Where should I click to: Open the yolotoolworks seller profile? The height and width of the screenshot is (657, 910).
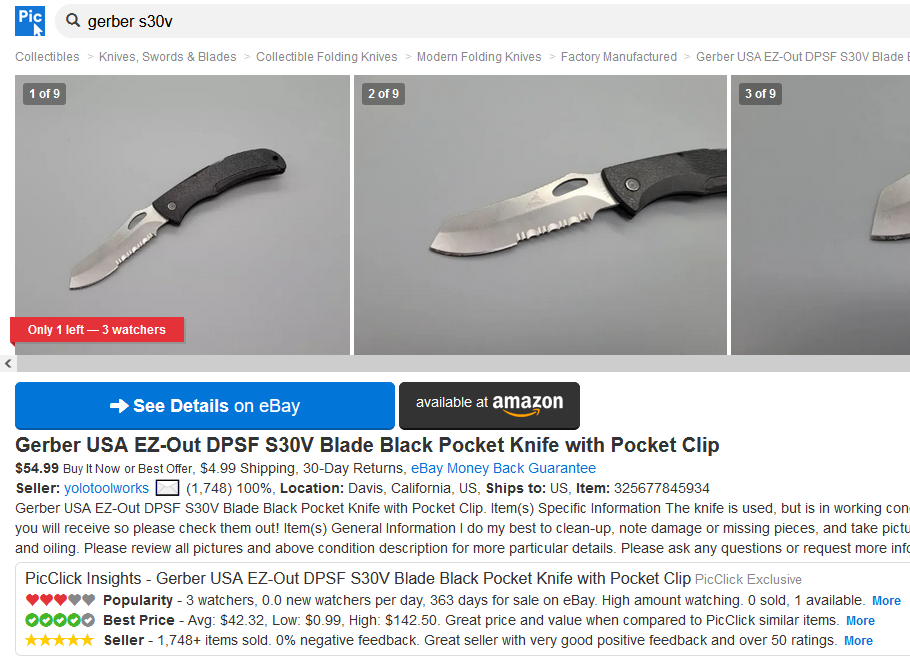click(106, 488)
